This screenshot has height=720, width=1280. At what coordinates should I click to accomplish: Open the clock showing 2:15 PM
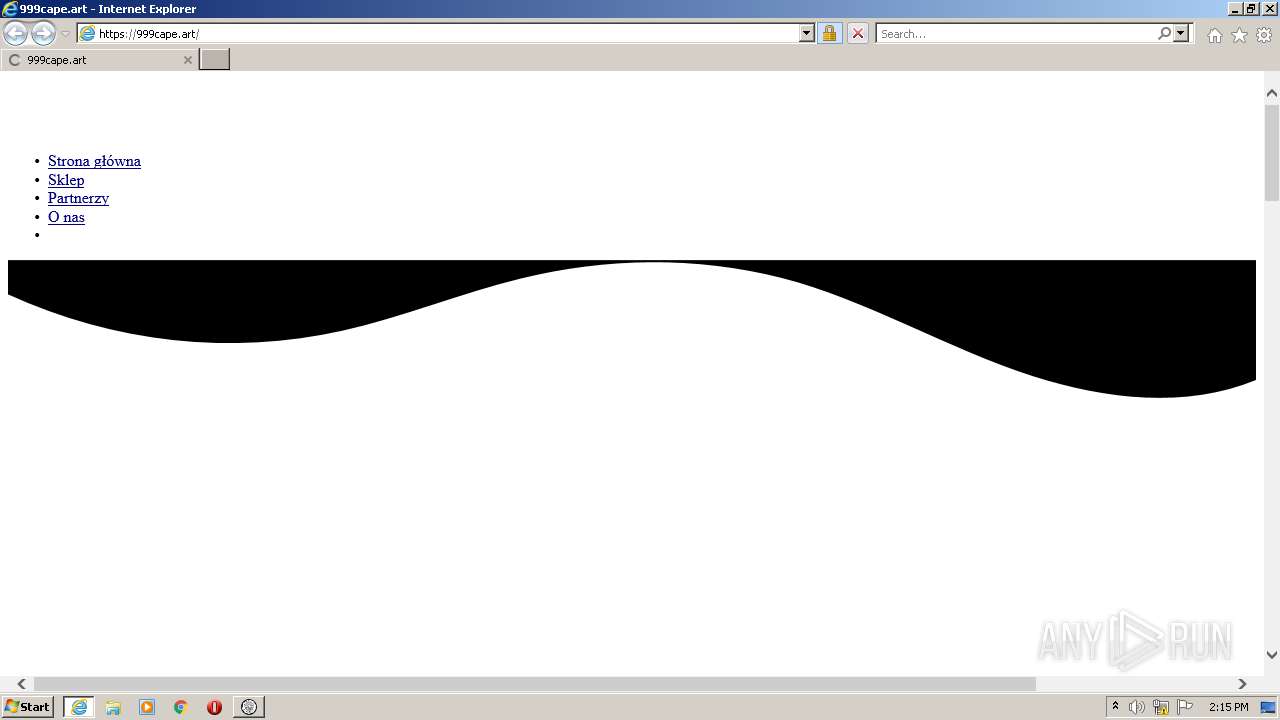1228,707
